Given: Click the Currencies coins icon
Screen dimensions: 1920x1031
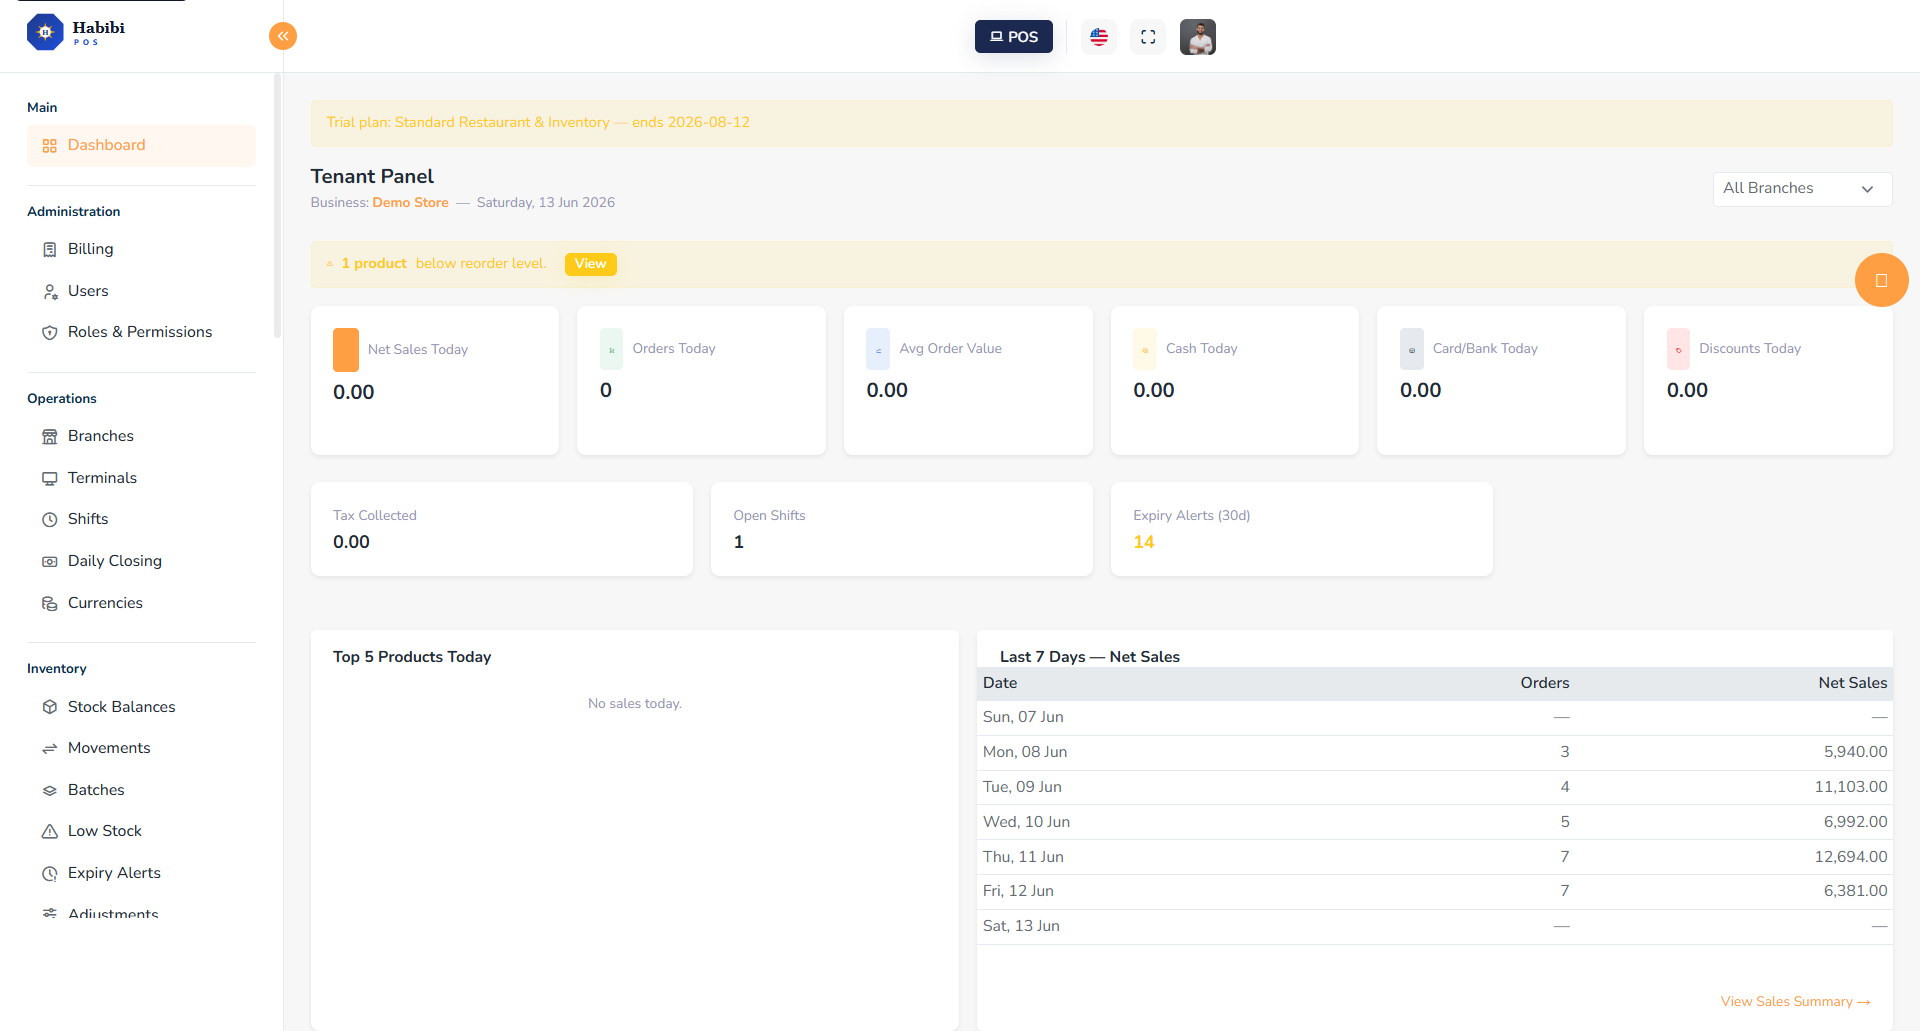Looking at the screenshot, I should click(50, 603).
